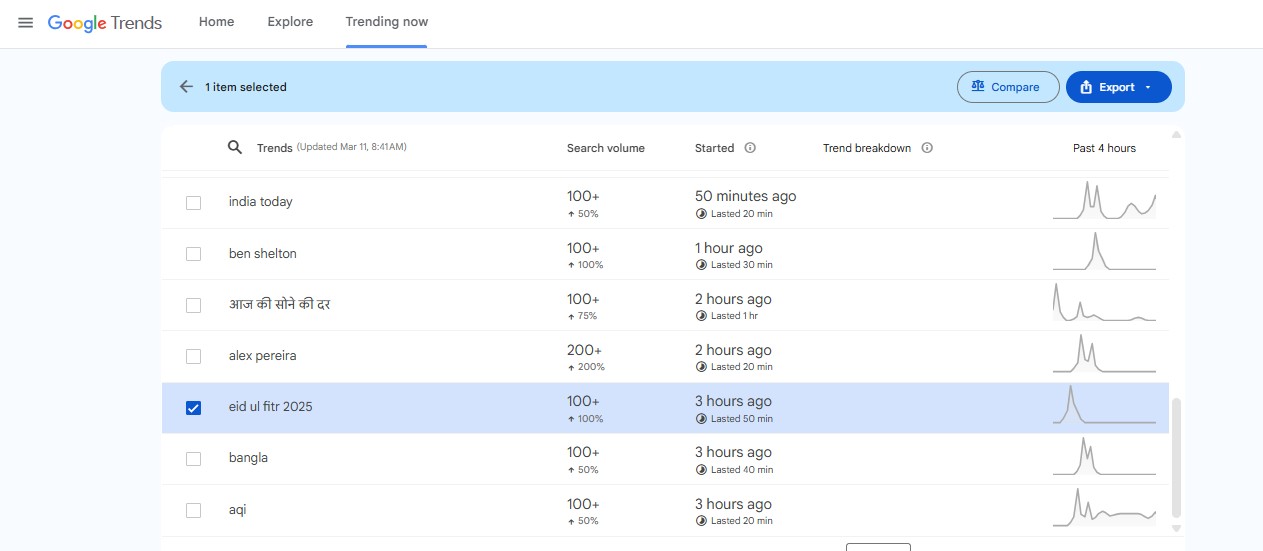Screen dimensions: 1263x551
Task: Go to the Home tab
Action: [216, 22]
